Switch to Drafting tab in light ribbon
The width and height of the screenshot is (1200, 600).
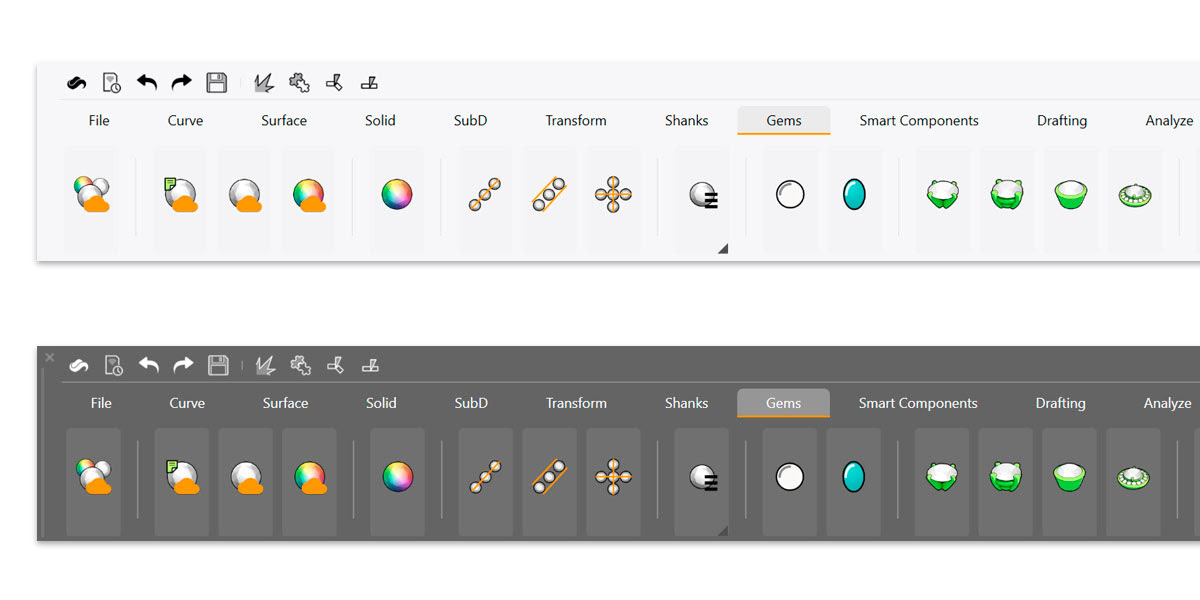[x=1062, y=120]
